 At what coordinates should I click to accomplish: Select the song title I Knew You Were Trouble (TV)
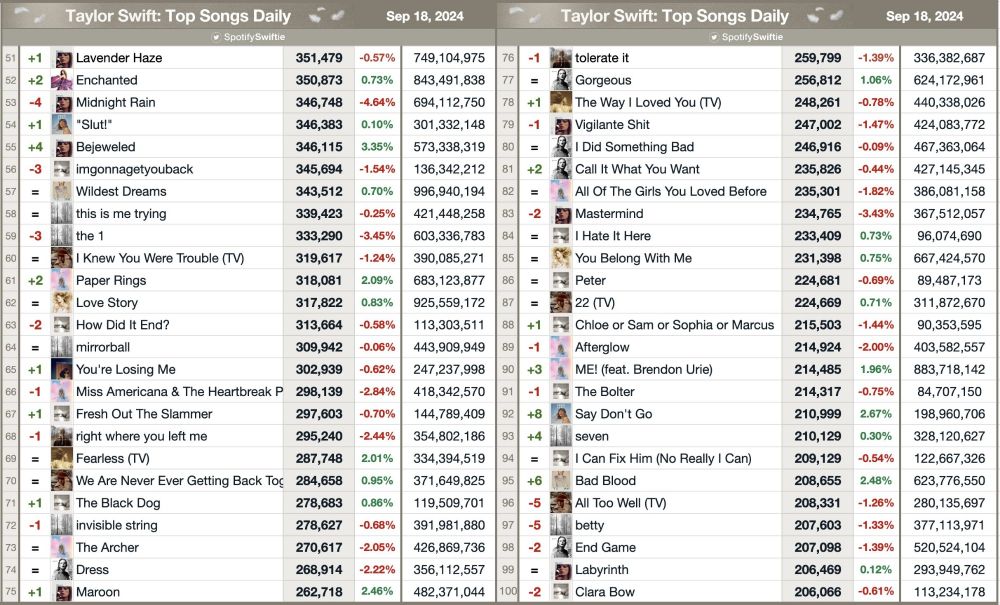pyautogui.click(x=160, y=258)
